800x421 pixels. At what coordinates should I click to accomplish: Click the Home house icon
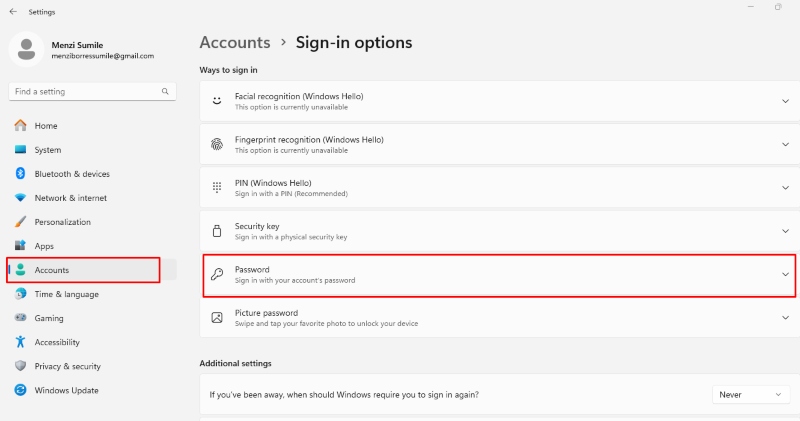20,126
